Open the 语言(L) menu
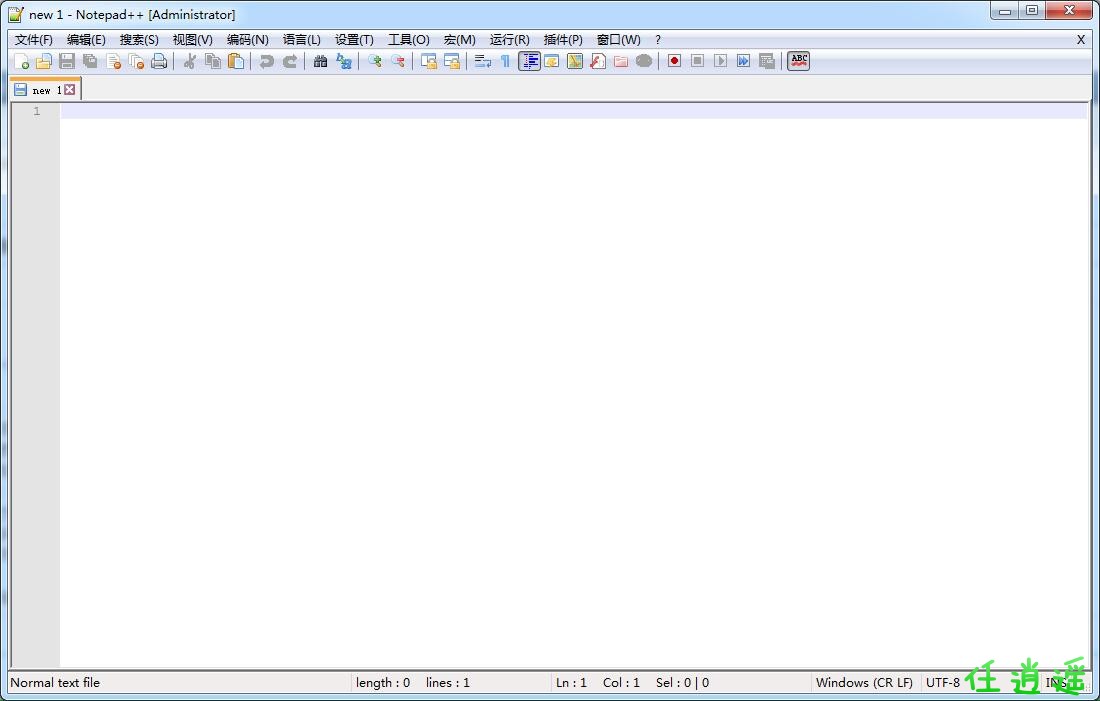 coord(302,40)
